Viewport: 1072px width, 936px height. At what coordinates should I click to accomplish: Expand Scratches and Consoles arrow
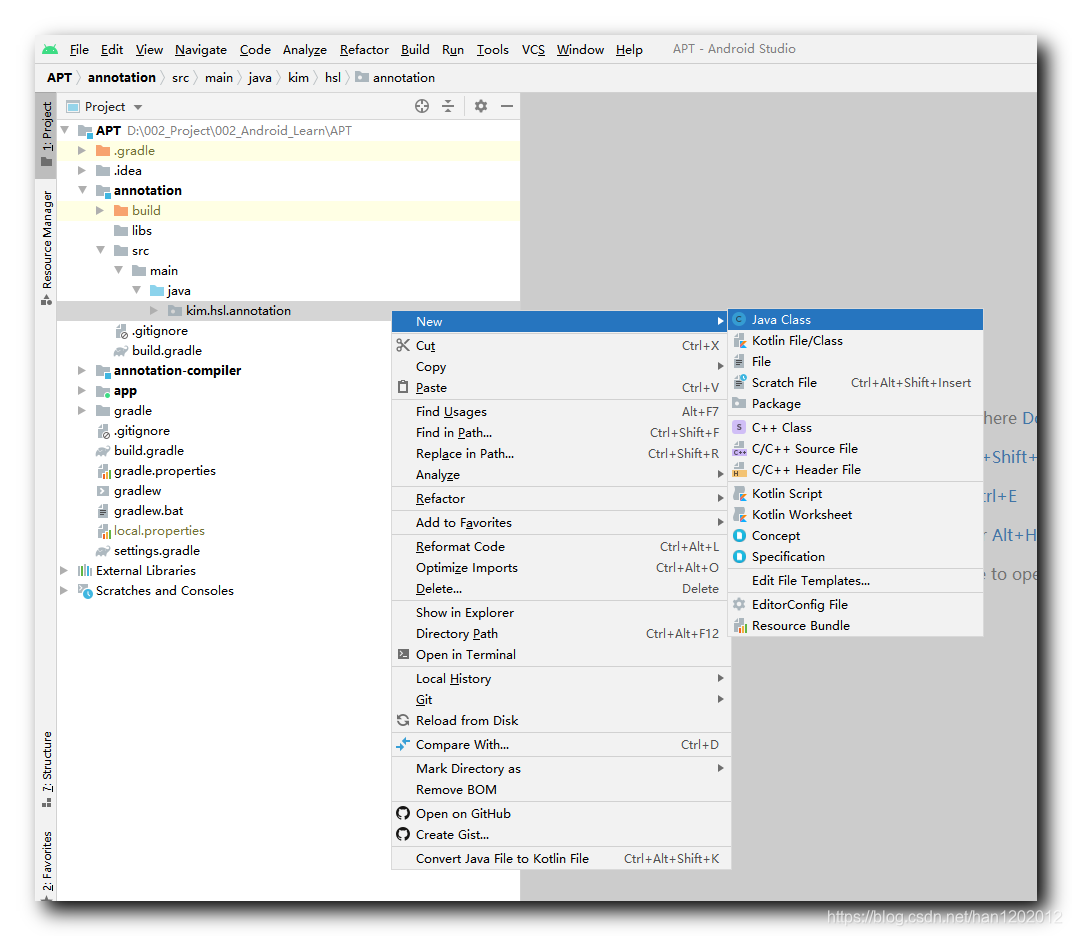(x=64, y=590)
